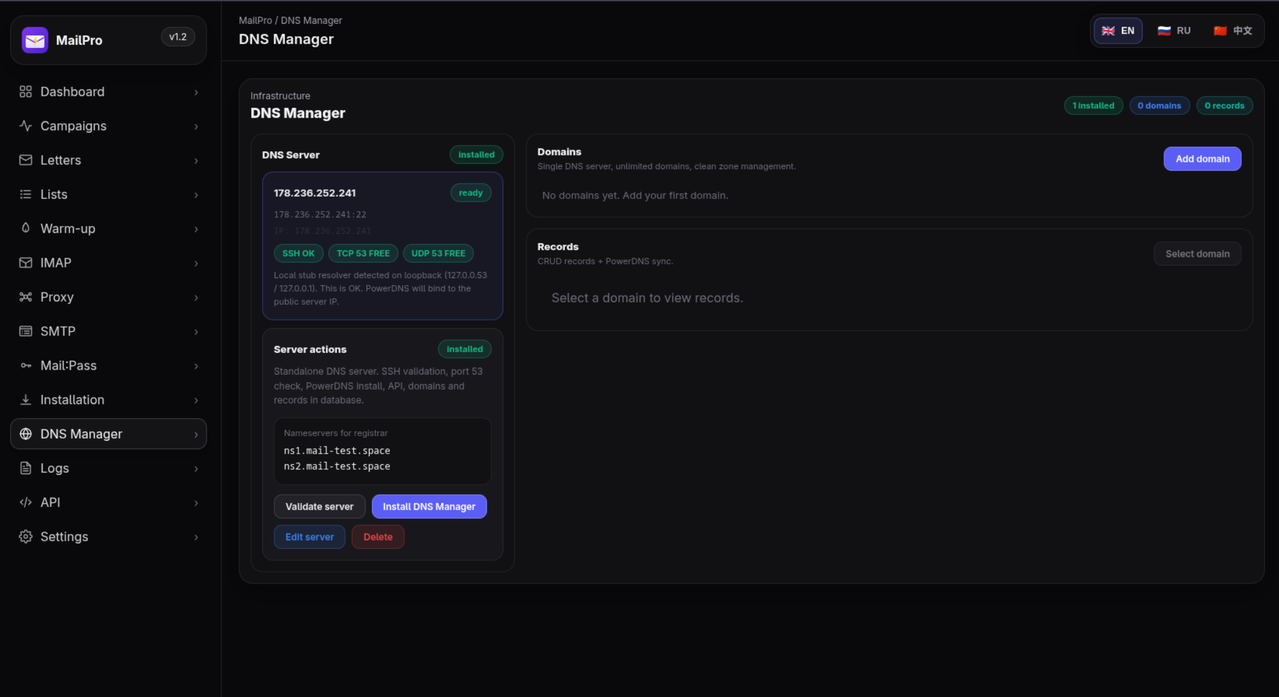1279x697 pixels.
Task: Expand the Settings menu chevron
Action: point(196,537)
